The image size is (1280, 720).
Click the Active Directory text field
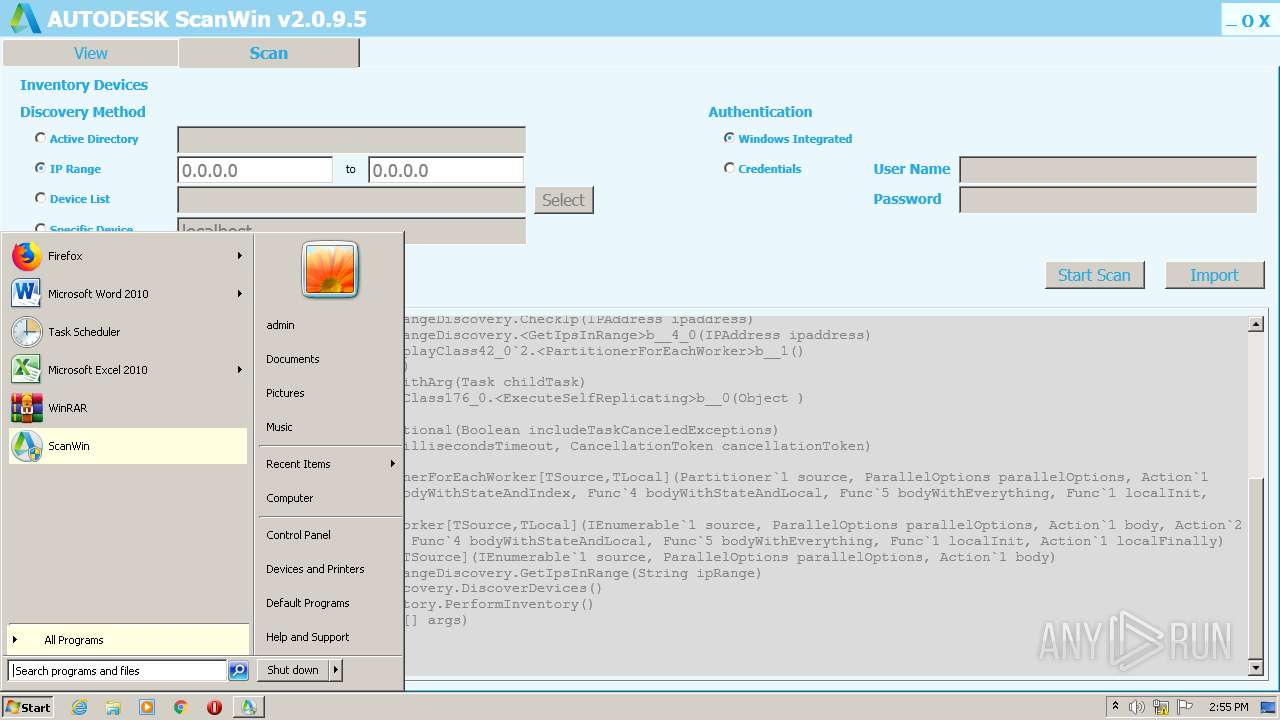351,140
